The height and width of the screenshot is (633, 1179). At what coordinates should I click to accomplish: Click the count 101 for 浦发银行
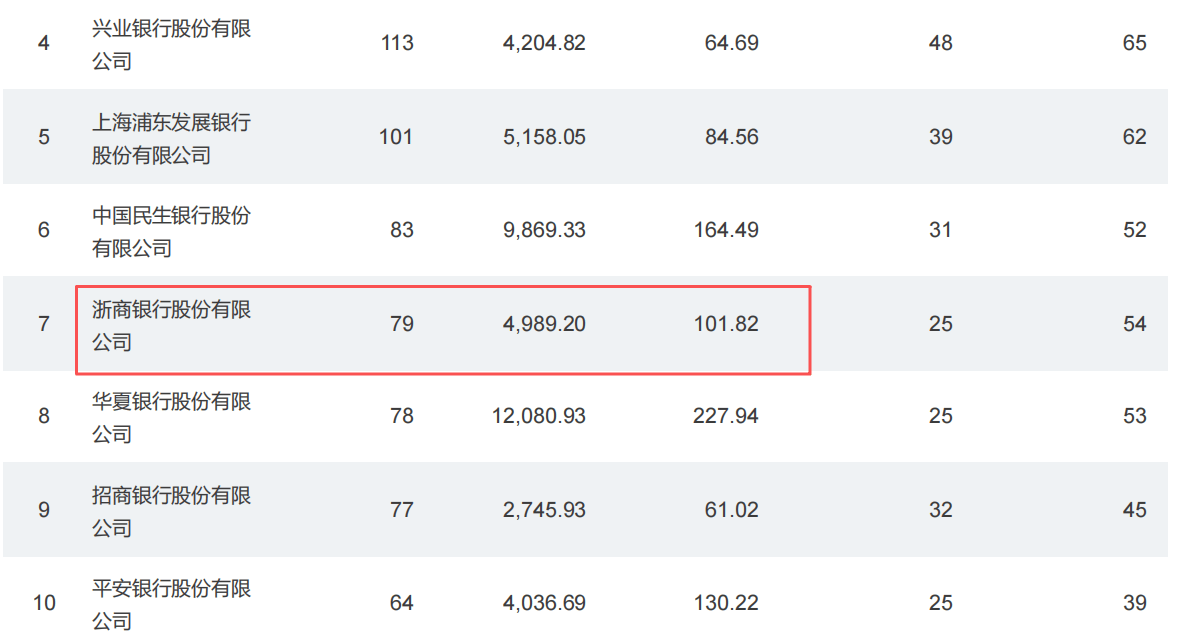(396, 137)
